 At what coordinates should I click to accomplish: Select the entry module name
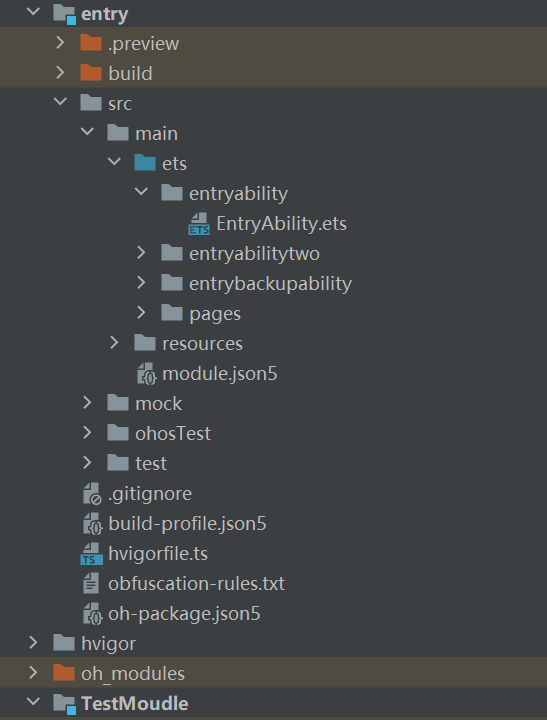tap(105, 14)
